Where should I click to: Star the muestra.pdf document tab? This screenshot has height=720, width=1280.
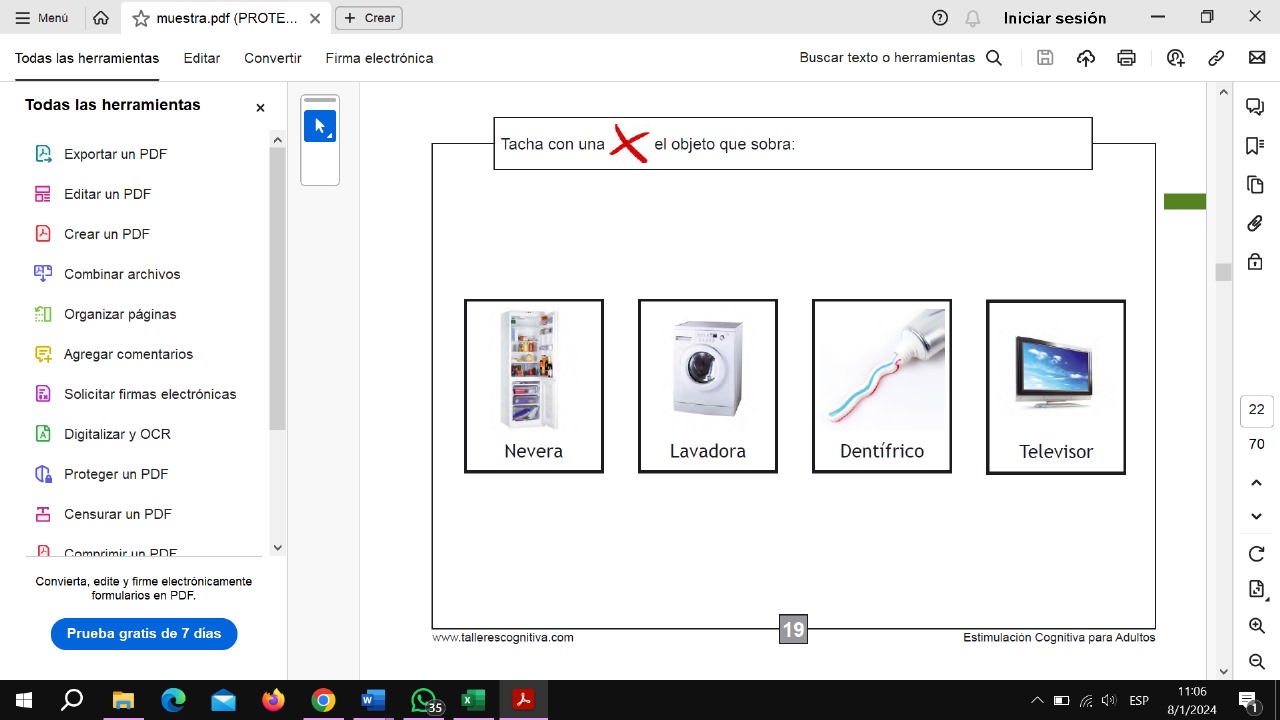point(141,18)
